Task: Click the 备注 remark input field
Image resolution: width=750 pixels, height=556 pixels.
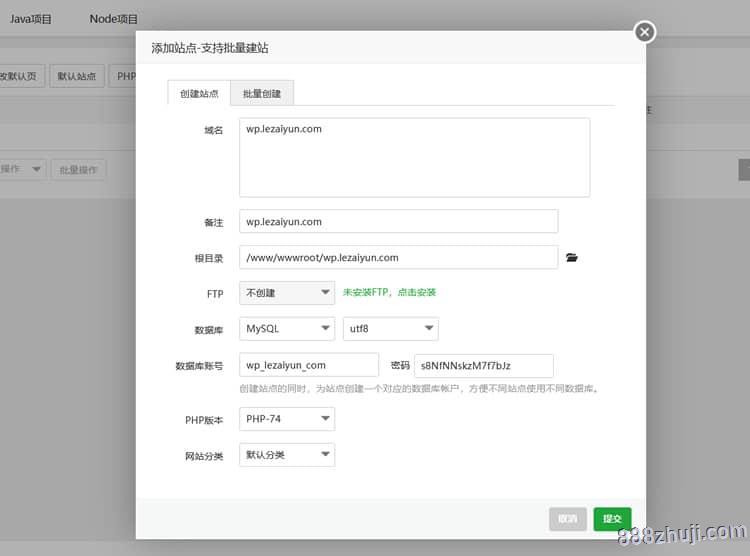Action: tap(398, 221)
